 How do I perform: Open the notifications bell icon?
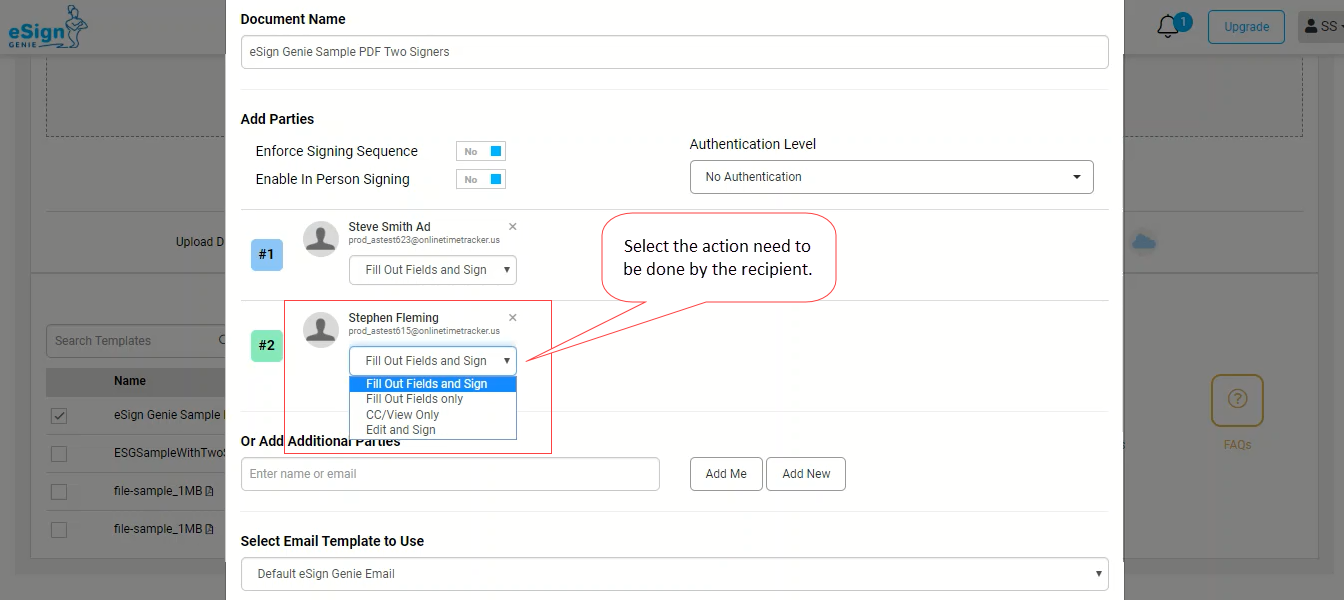pyautogui.click(x=1168, y=27)
